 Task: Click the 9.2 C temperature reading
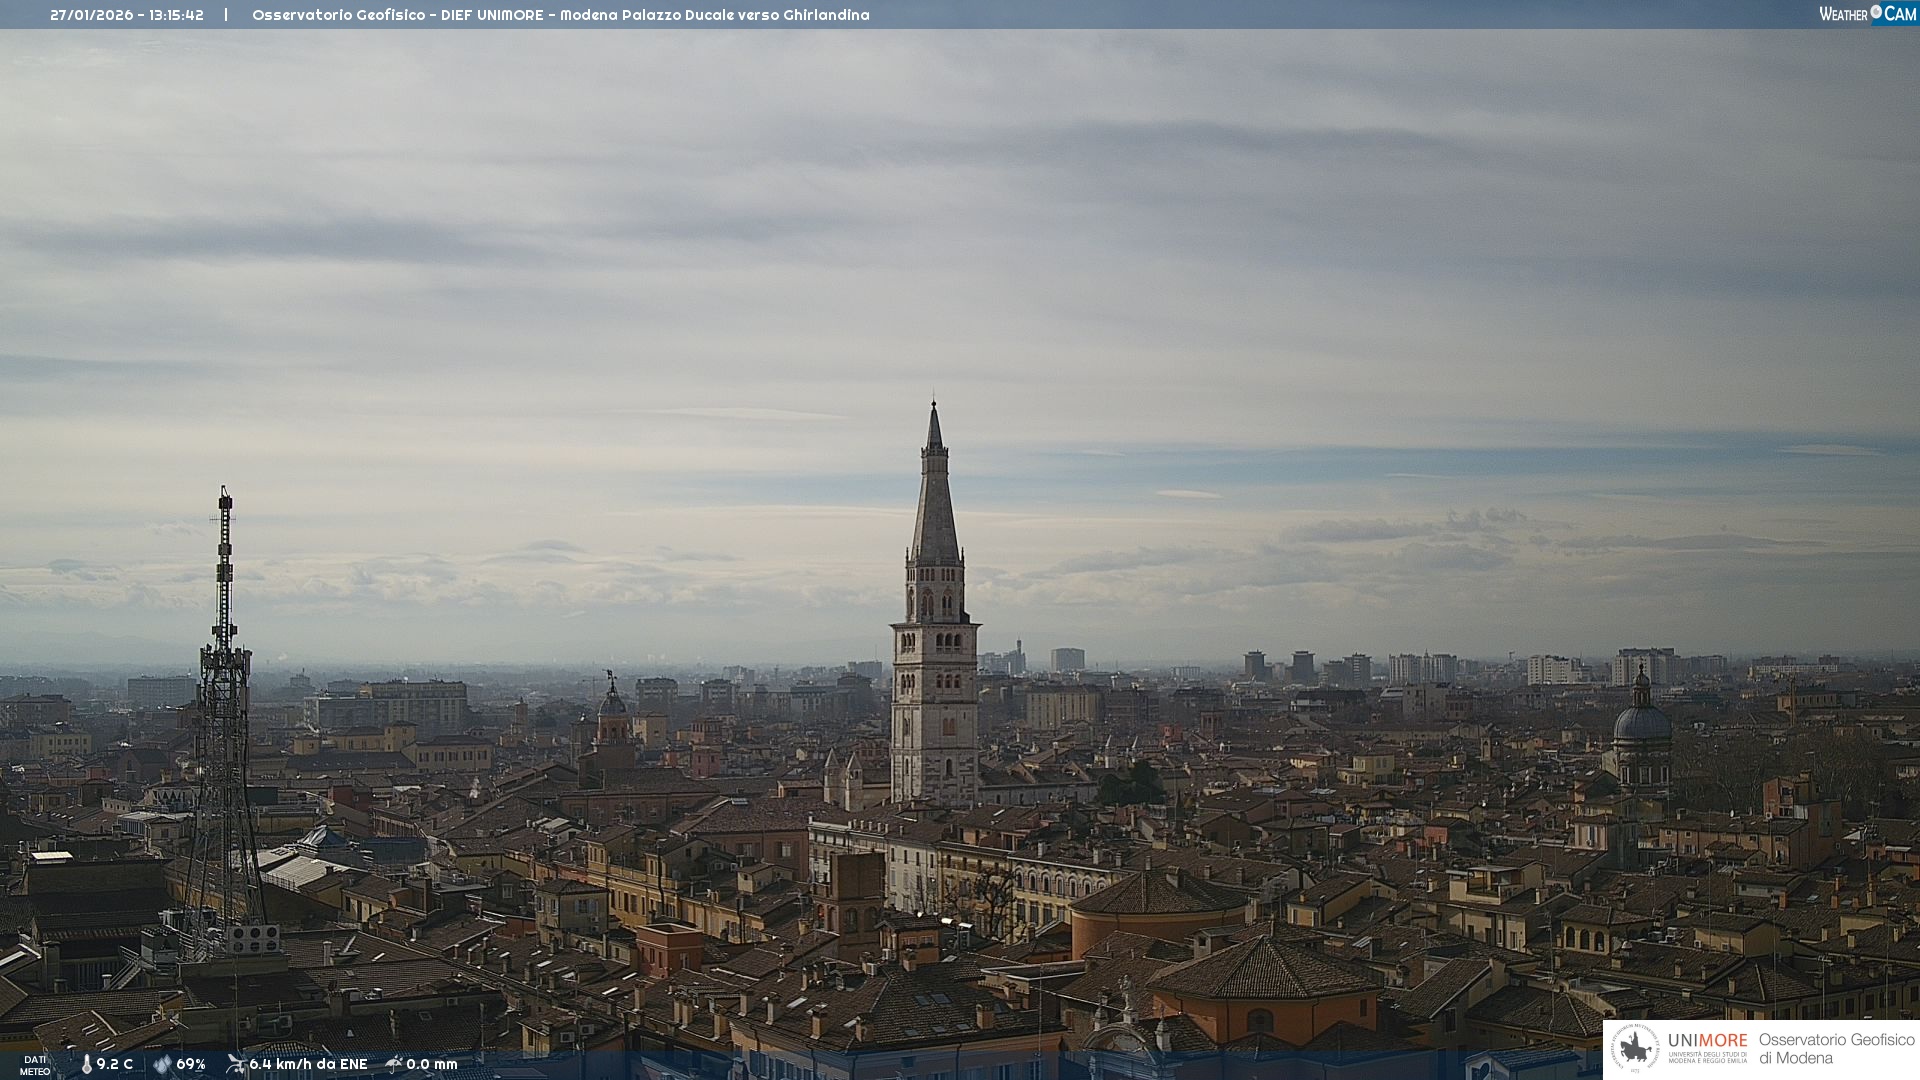(x=114, y=1064)
